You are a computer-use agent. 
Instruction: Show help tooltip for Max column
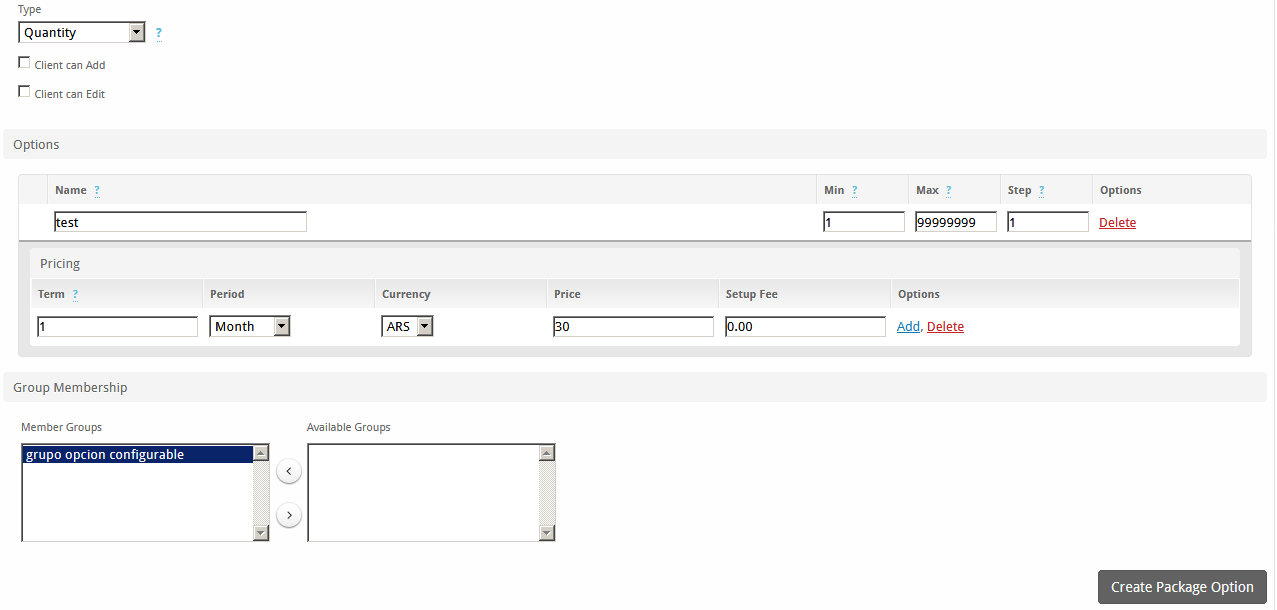click(948, 190)
